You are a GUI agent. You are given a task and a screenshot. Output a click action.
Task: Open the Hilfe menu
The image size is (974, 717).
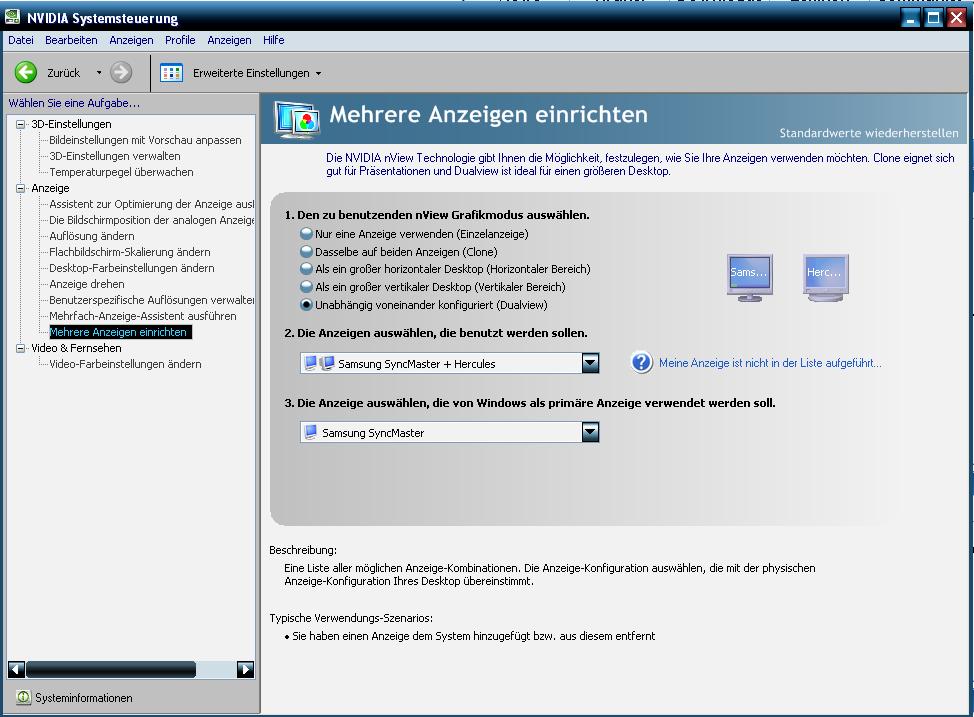pyautogui.click(x=273, y=40)
